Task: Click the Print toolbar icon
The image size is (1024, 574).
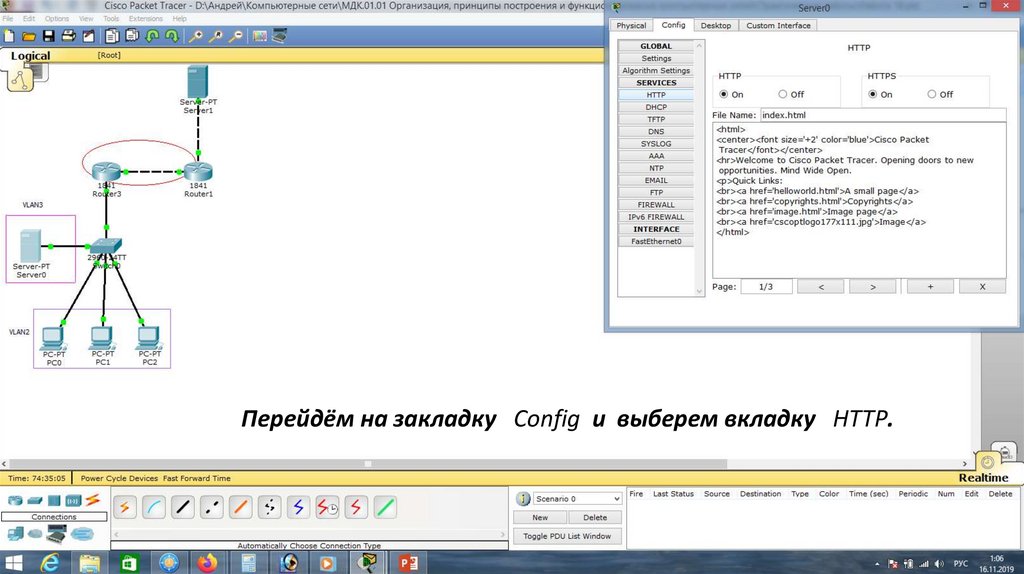Action: tap(68, 36)
